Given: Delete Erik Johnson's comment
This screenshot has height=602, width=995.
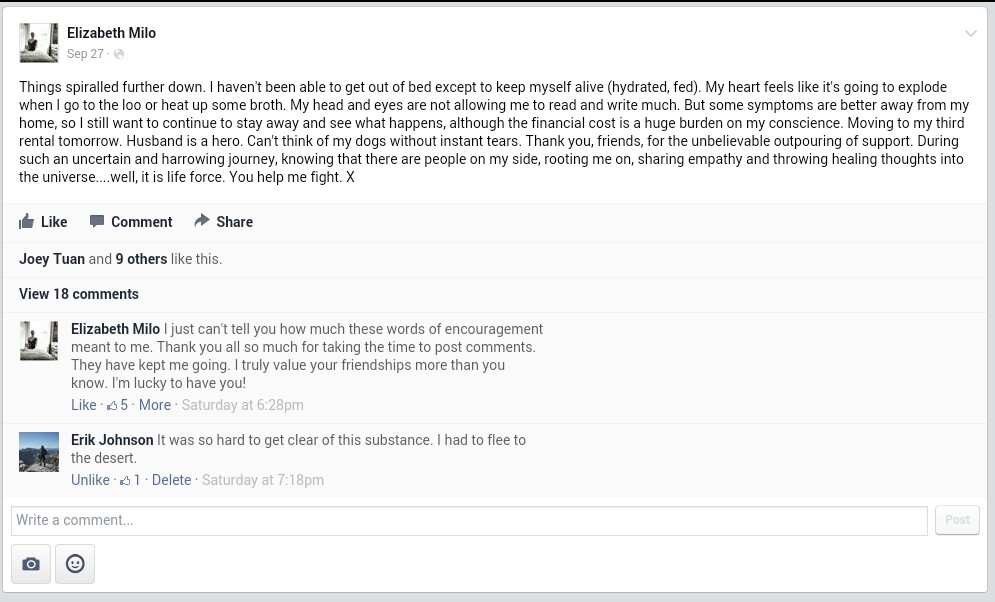Looking at the screenshot, I should pyautogui.click(x=171, y=480).
